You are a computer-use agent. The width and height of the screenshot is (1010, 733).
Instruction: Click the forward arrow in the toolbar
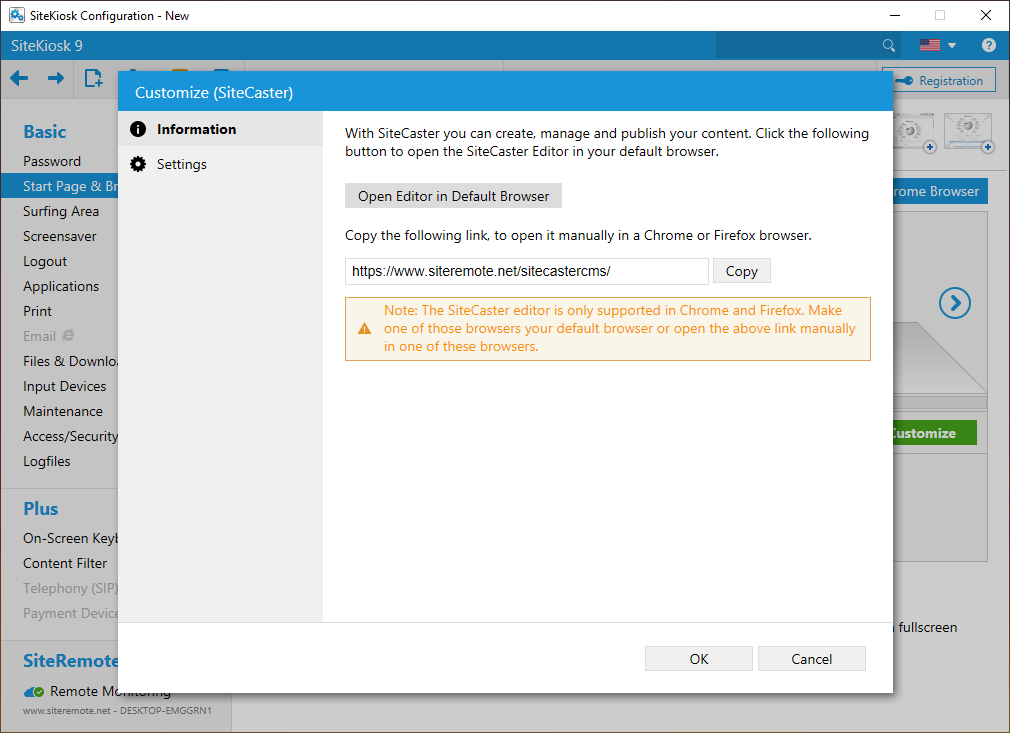click(x=56, y=79)
